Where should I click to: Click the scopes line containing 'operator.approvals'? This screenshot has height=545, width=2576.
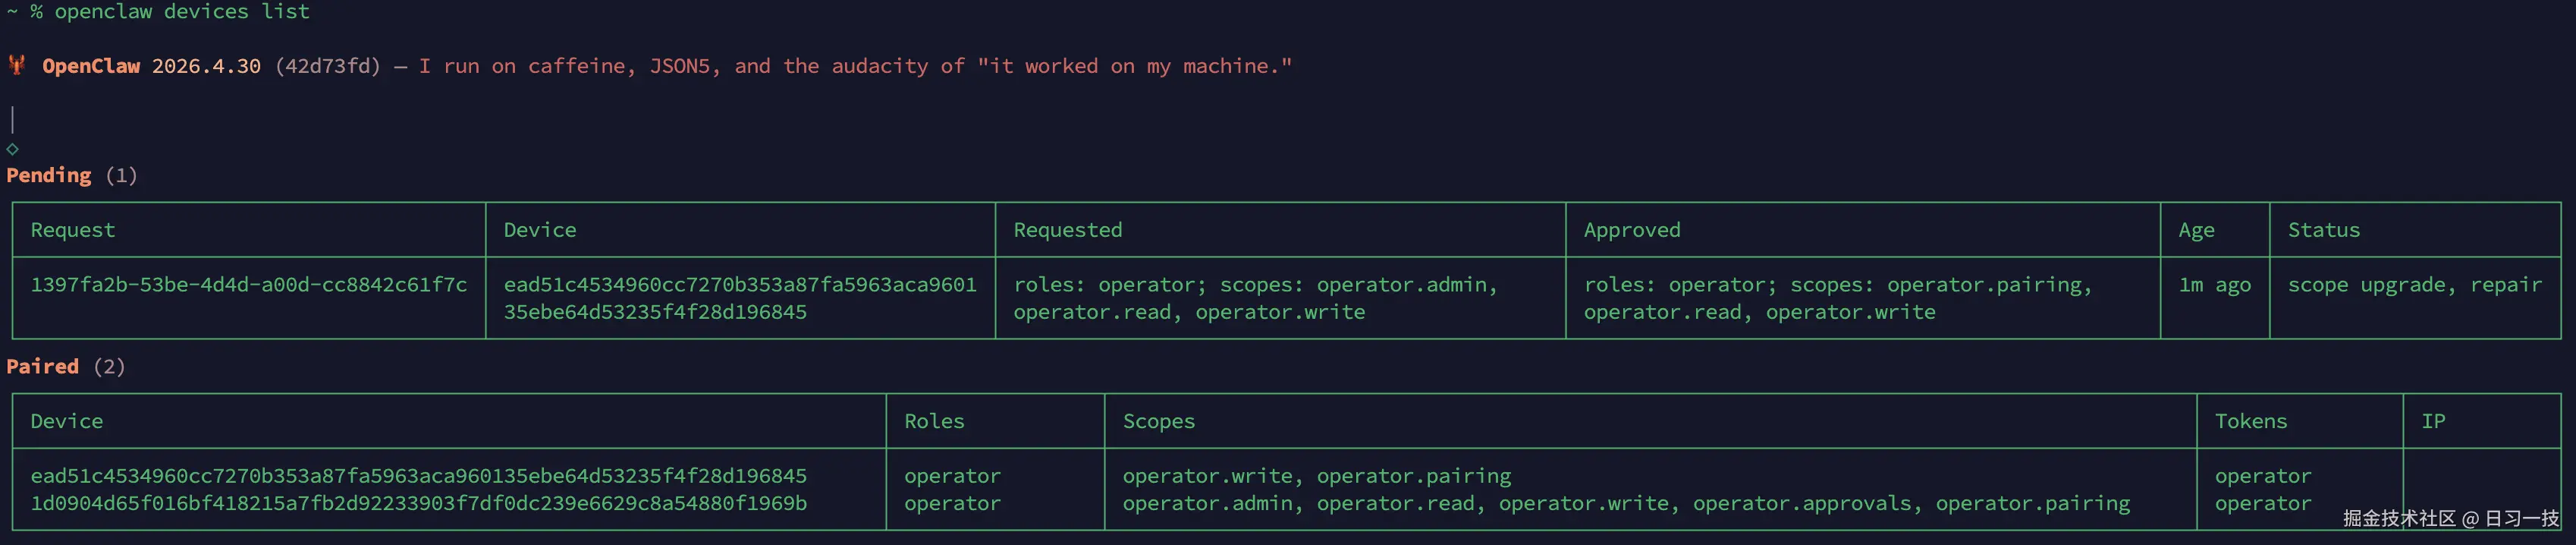point(1626,503)
